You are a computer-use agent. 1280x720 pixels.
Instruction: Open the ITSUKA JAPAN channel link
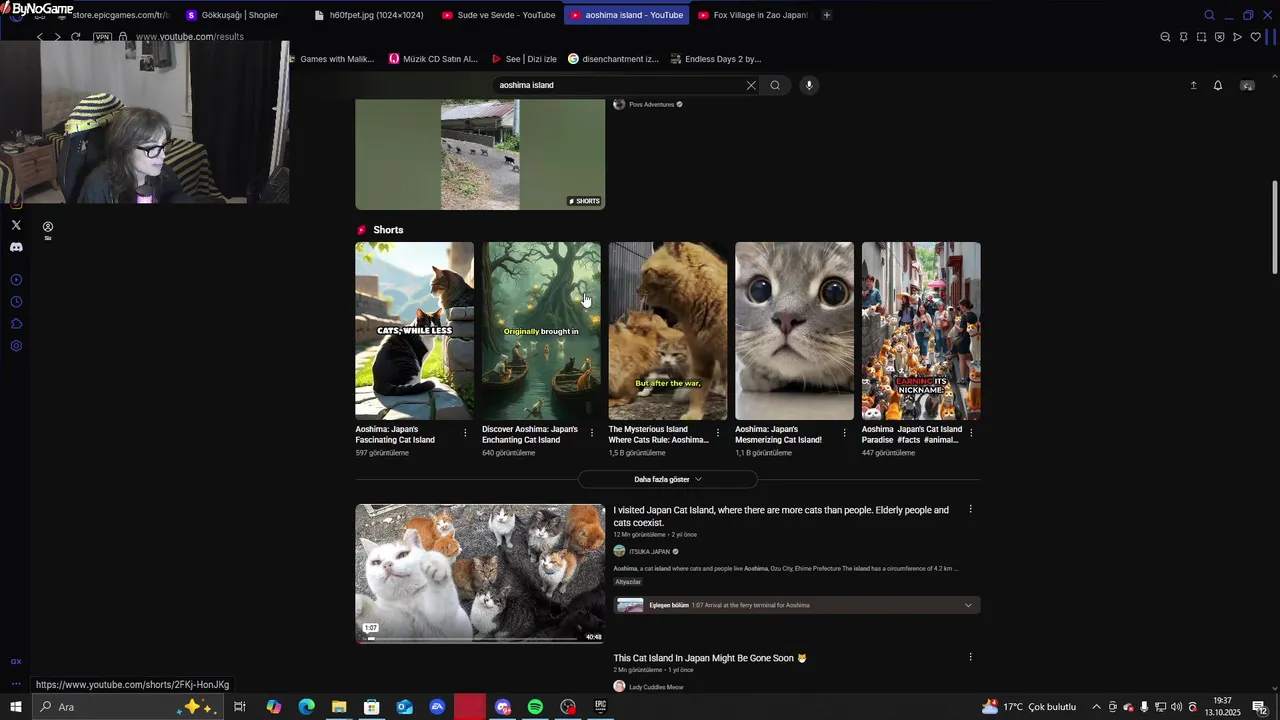click(649, 551)
